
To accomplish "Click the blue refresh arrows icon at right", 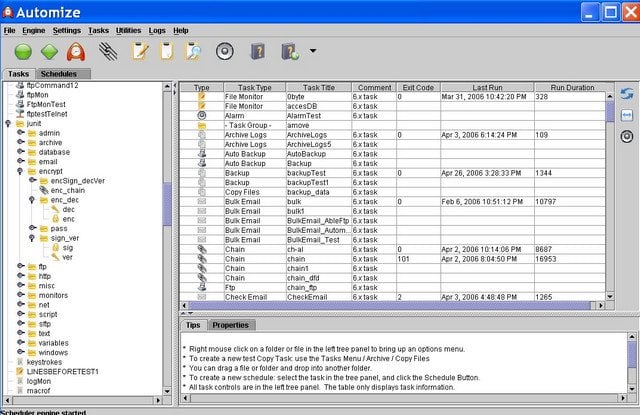I will click(627, 94).
